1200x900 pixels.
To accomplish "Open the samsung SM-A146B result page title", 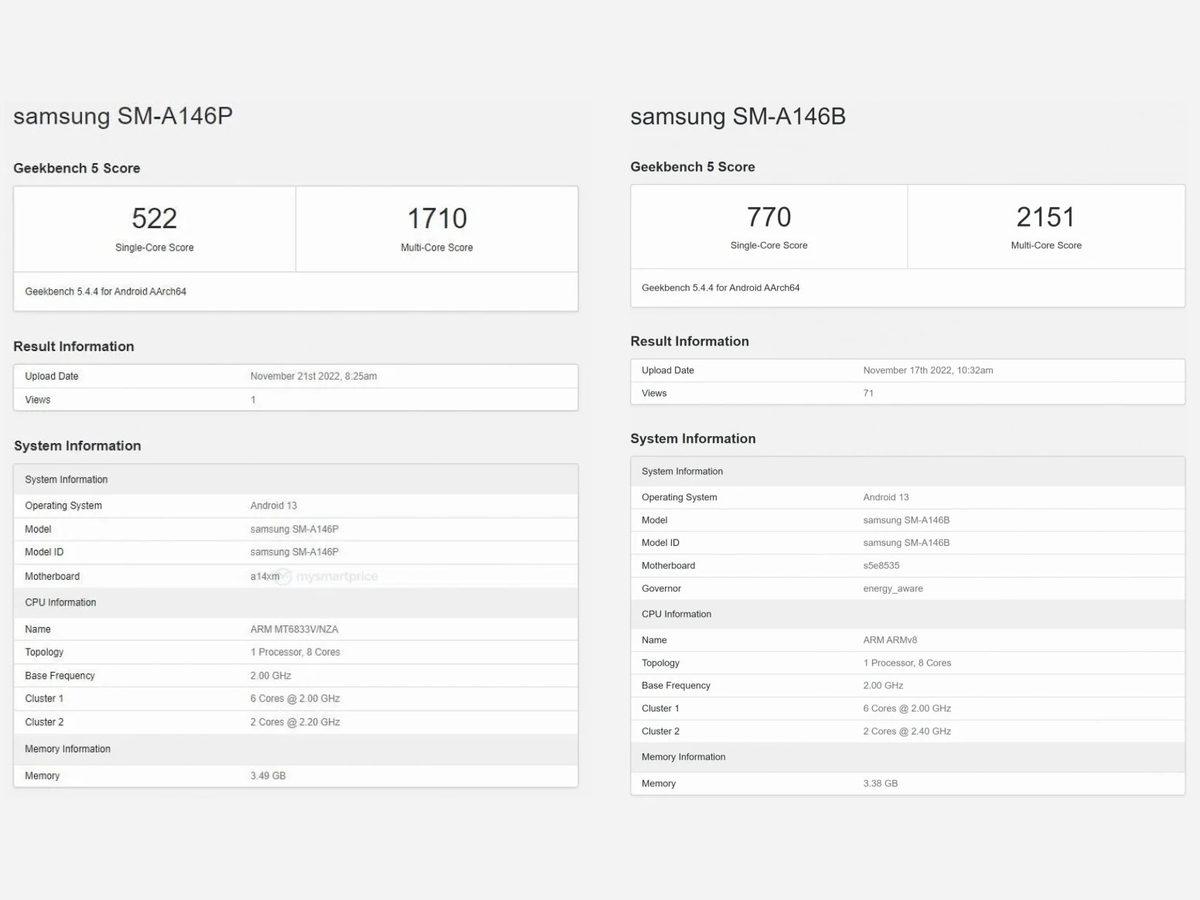I will 737,116.
